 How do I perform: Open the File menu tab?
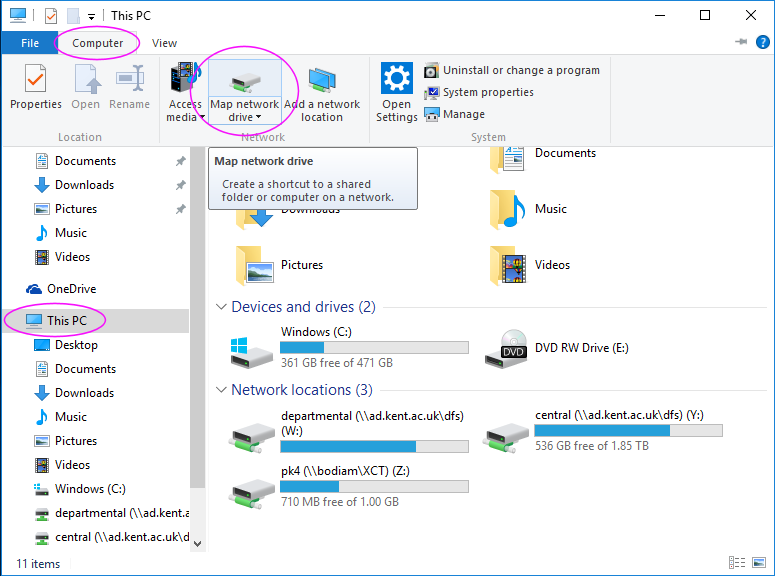[x=30, y=43]
